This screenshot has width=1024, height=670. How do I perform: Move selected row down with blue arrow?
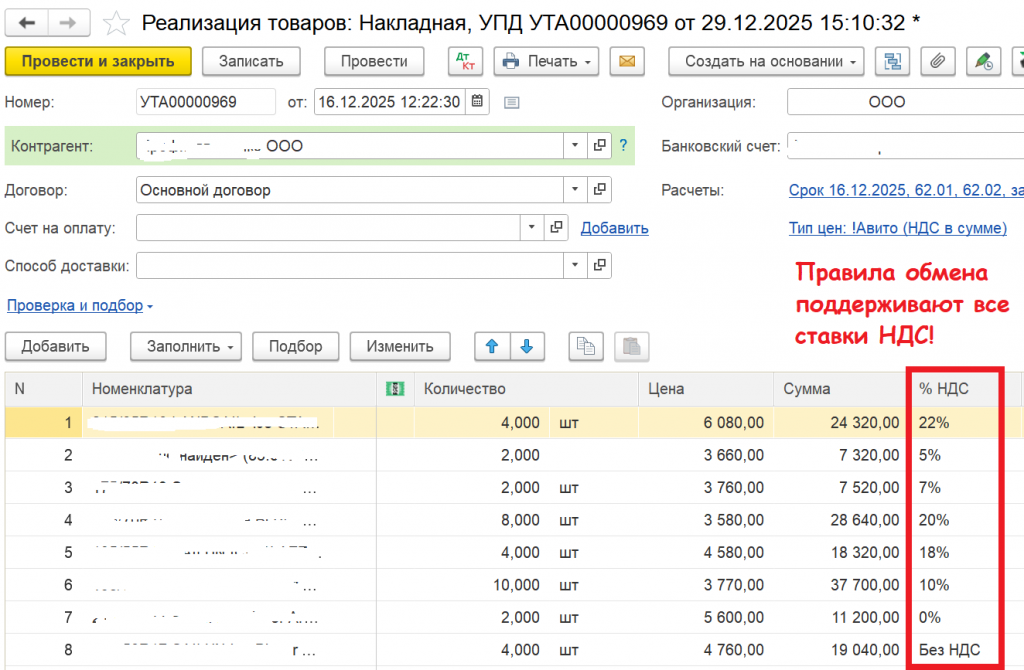(527, 346)
